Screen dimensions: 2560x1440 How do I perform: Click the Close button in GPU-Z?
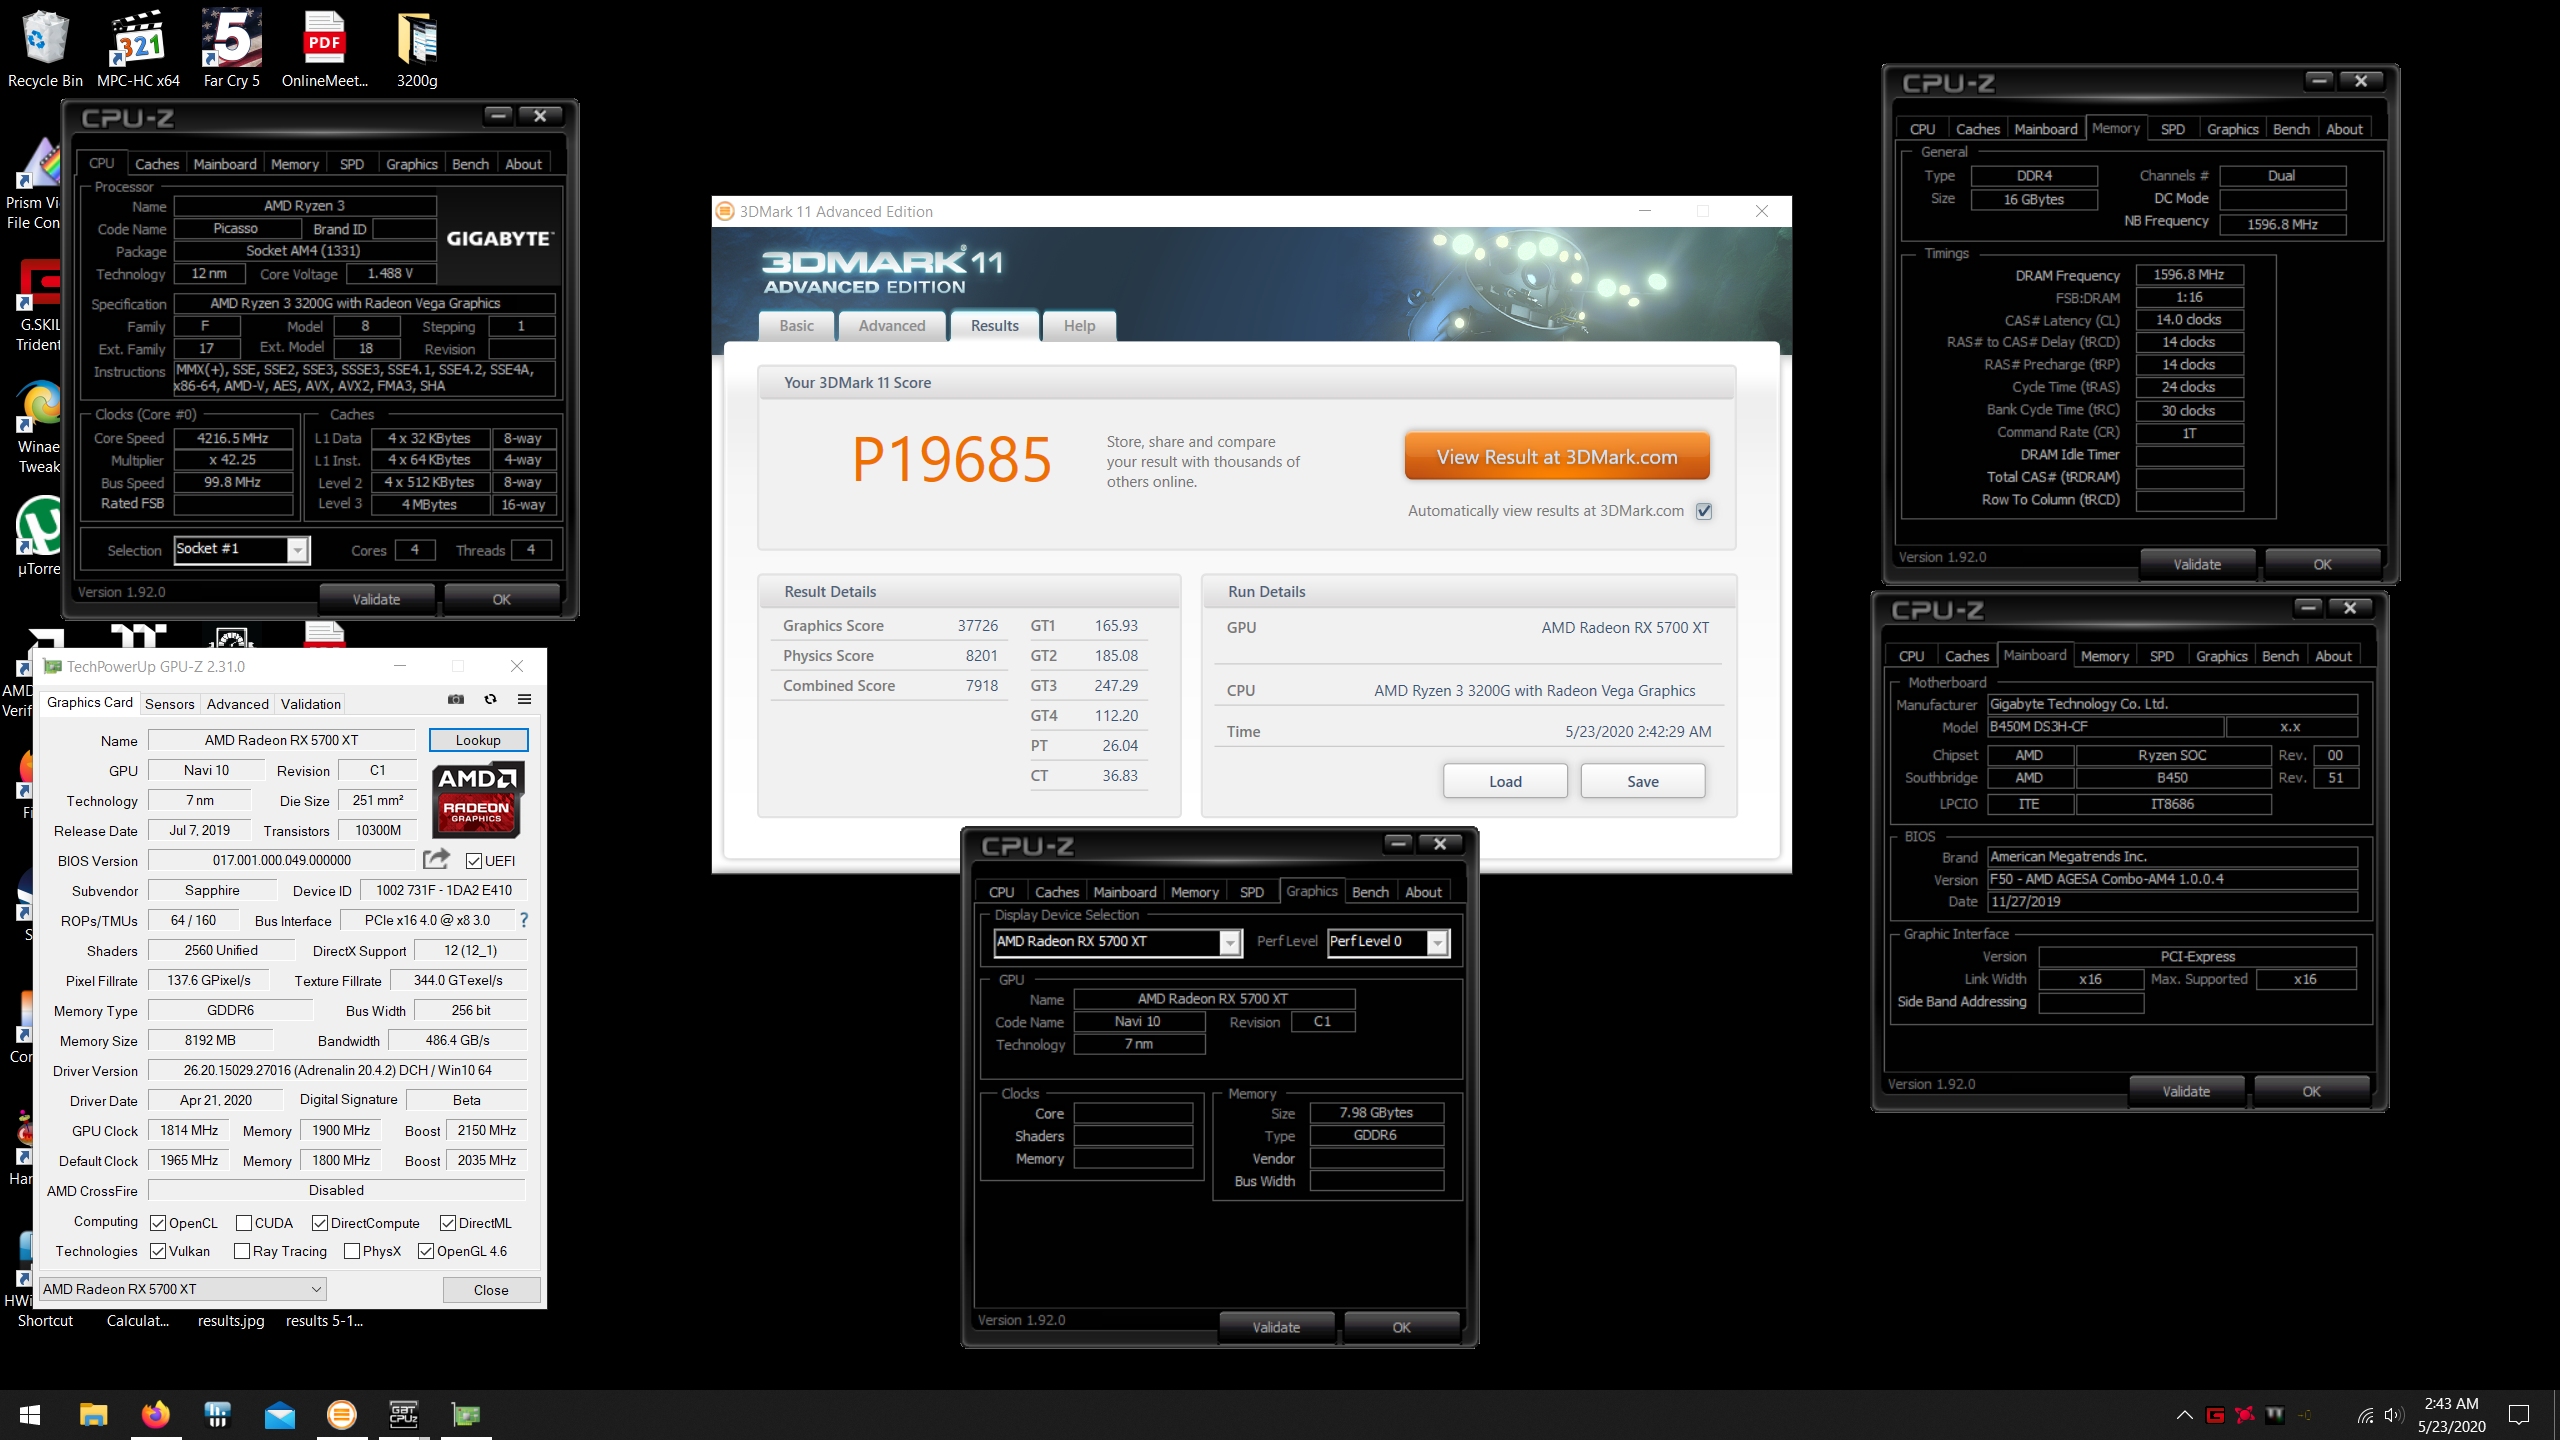pos(491,1290)
